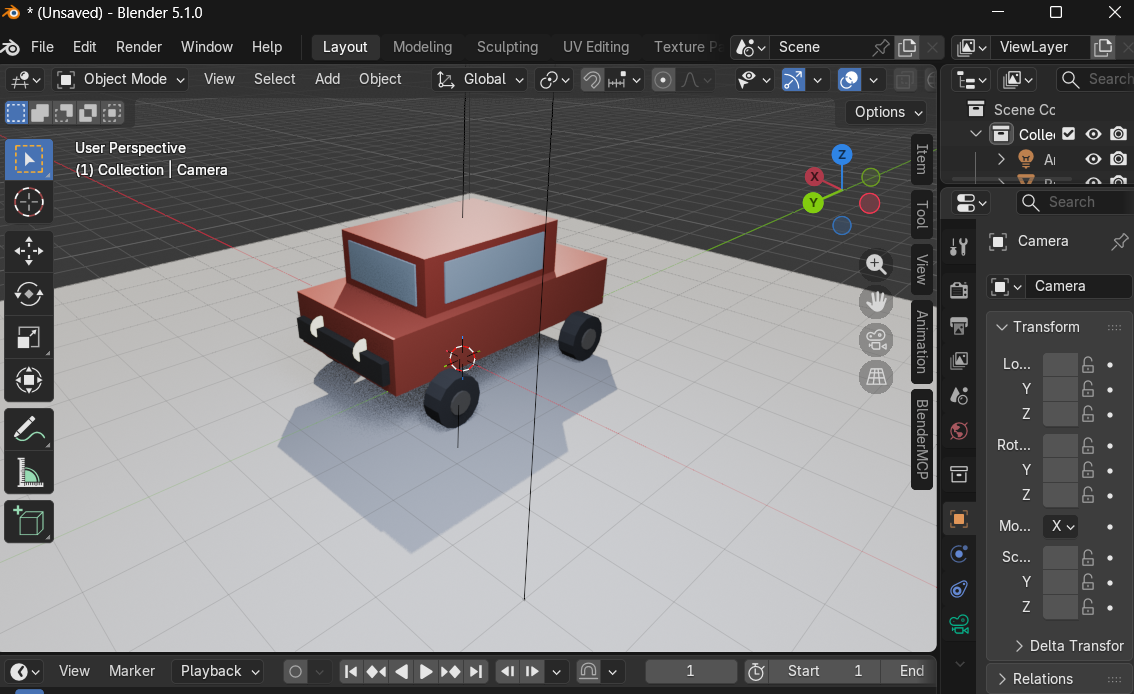
Task: Switch perspective/orthographic grid icon
Action: [876, 377]
